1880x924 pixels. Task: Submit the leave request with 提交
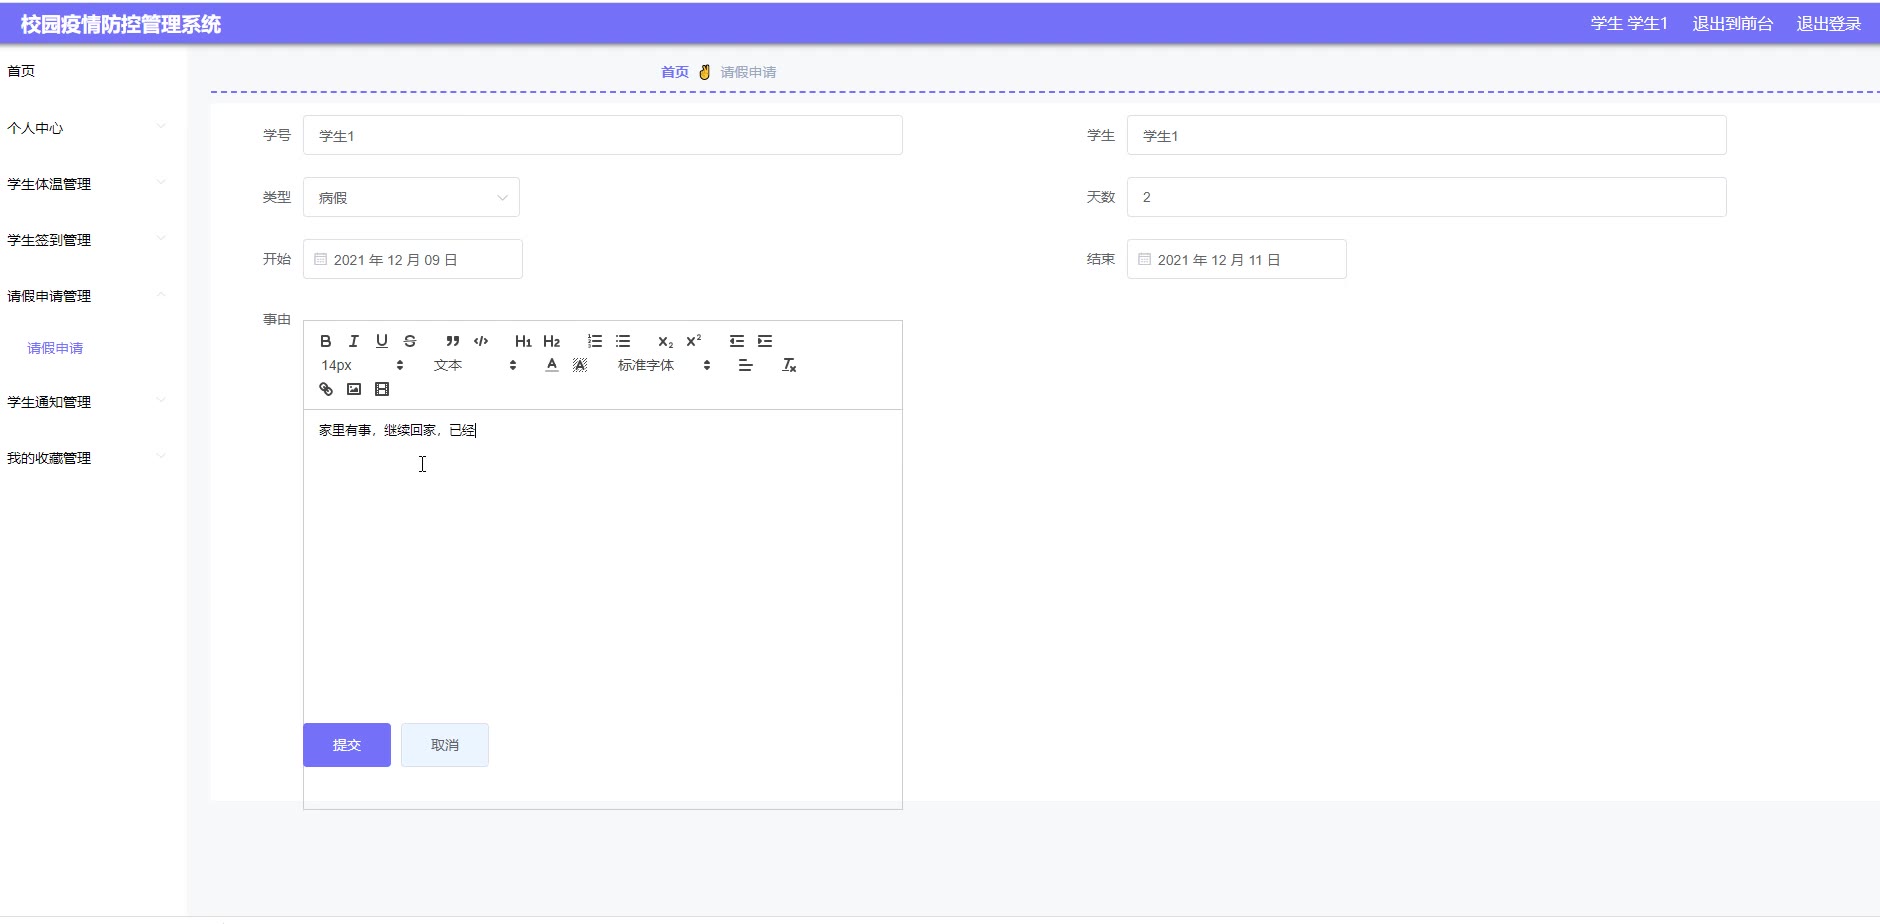coord(347,745)
